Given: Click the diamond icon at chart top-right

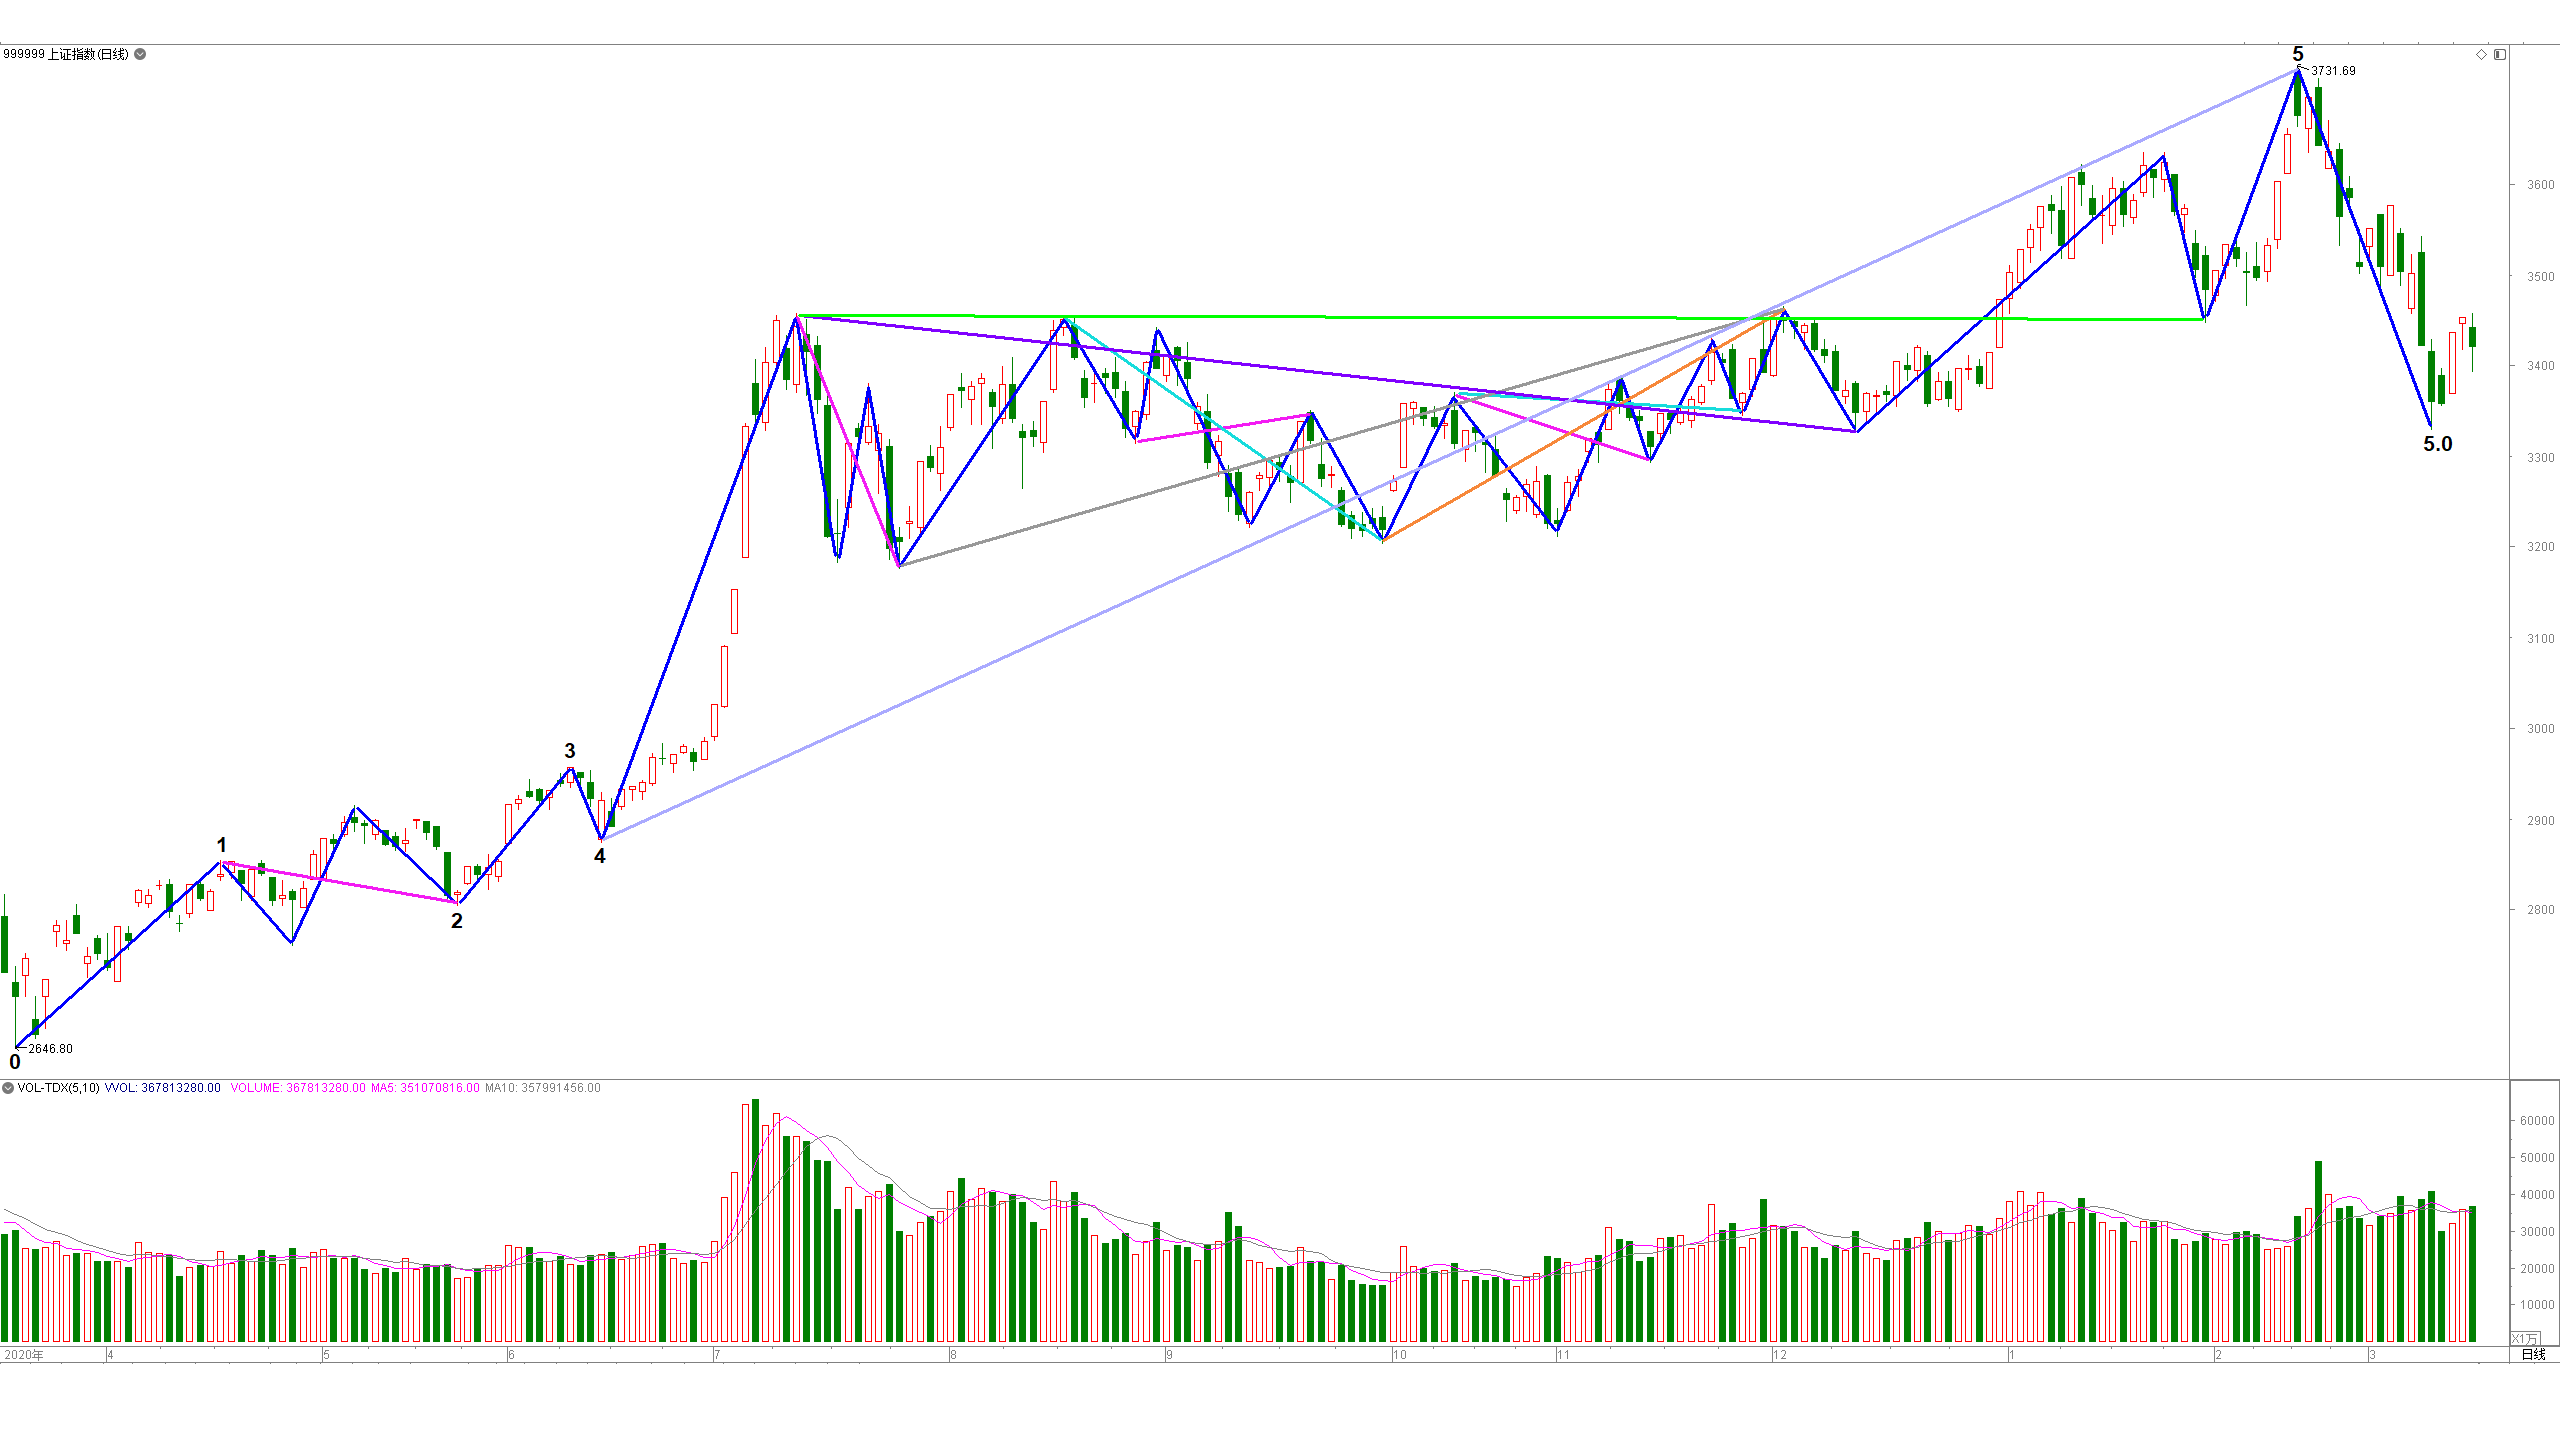Looking at the screenshot, I should pyautogui.click(x=2481, y=54).
